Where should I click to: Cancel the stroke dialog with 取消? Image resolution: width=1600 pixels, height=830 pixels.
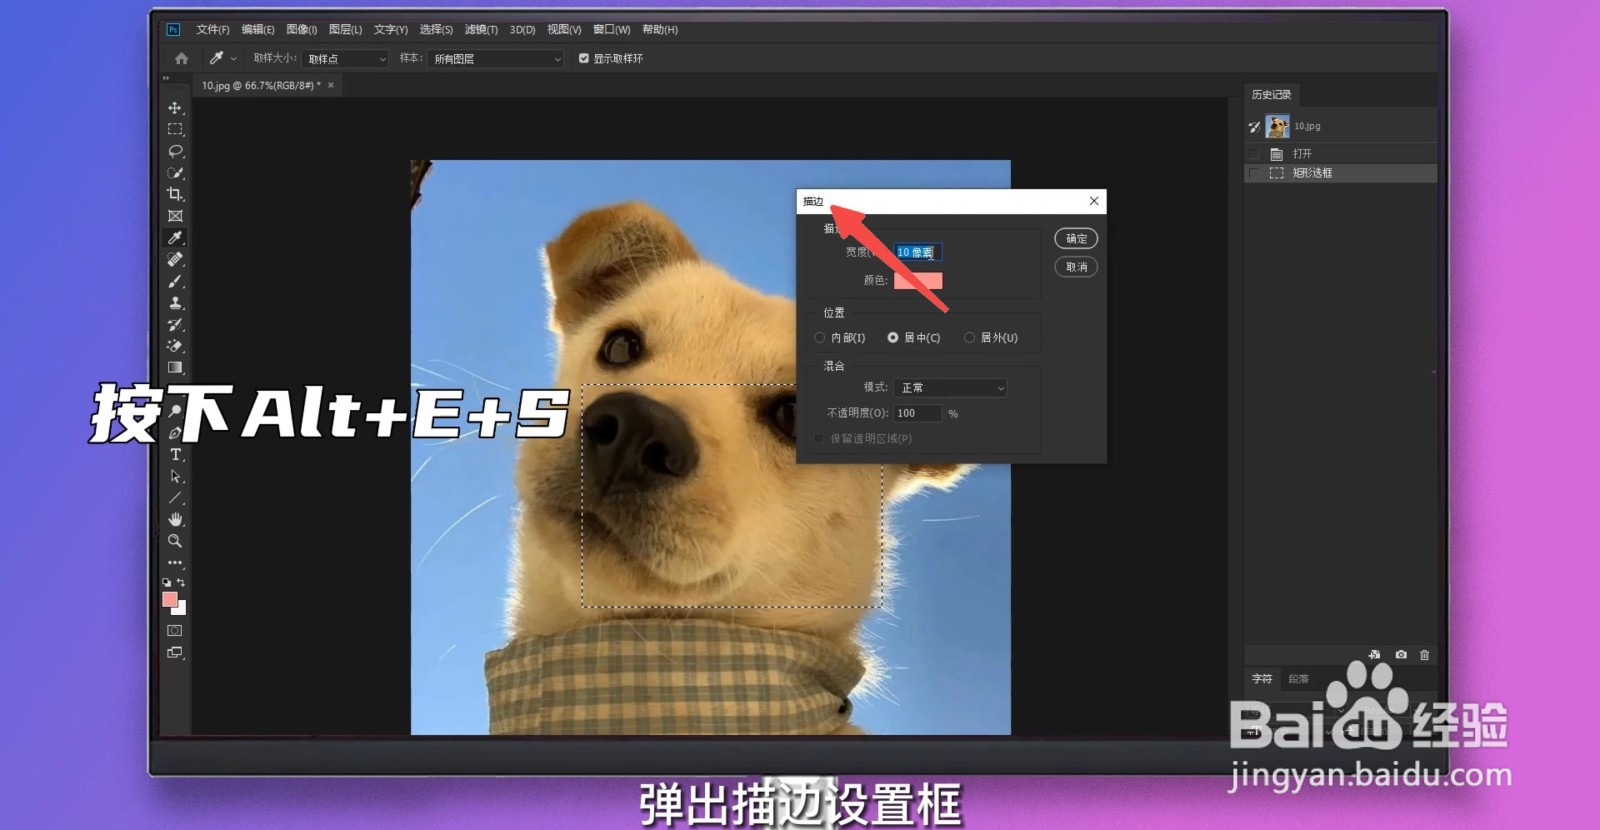pos(1076,267)
